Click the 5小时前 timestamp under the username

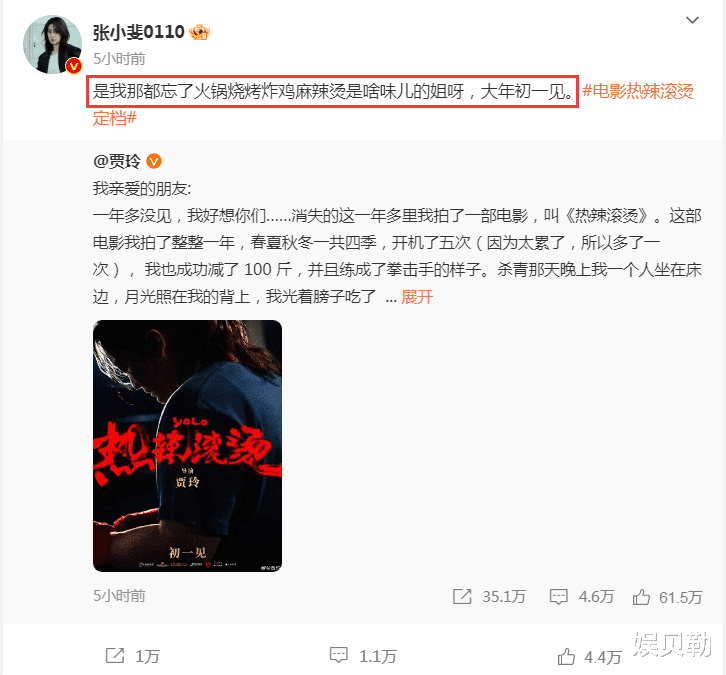pyautogui.click(x=119, y=59)
